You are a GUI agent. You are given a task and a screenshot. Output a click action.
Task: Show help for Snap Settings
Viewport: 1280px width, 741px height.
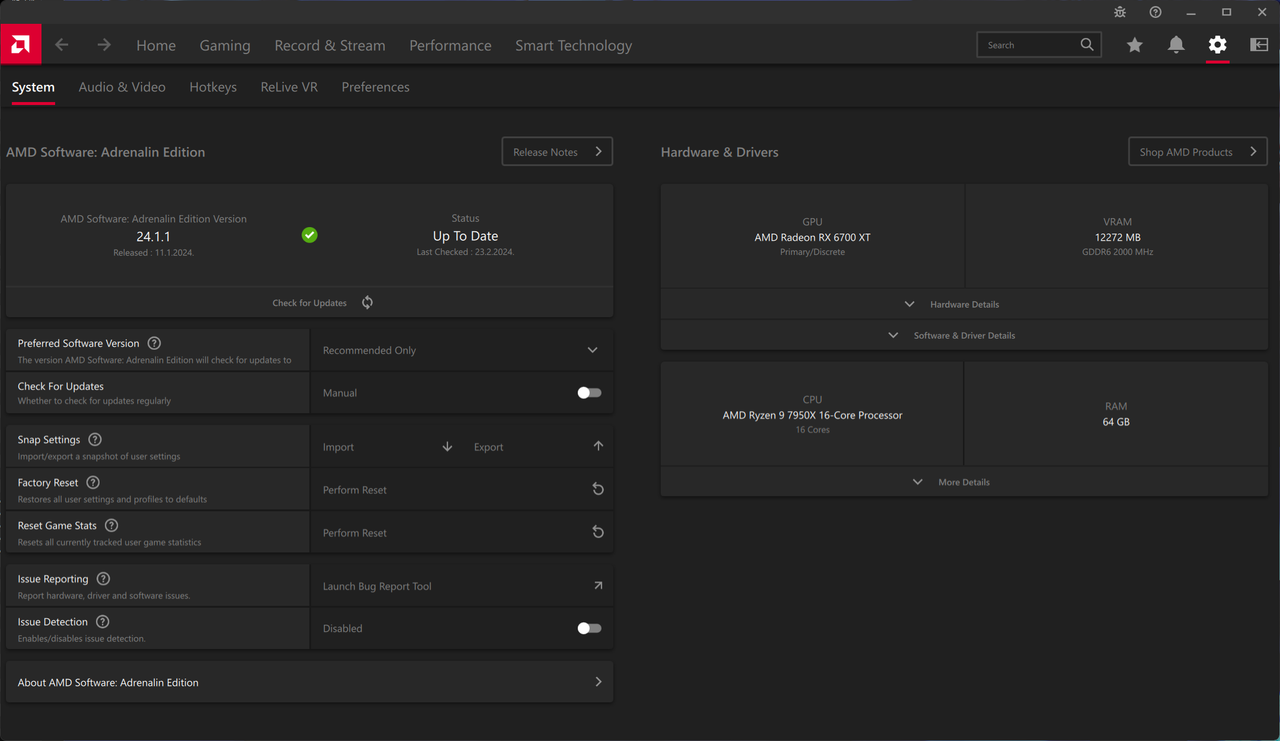coord(95,440)
